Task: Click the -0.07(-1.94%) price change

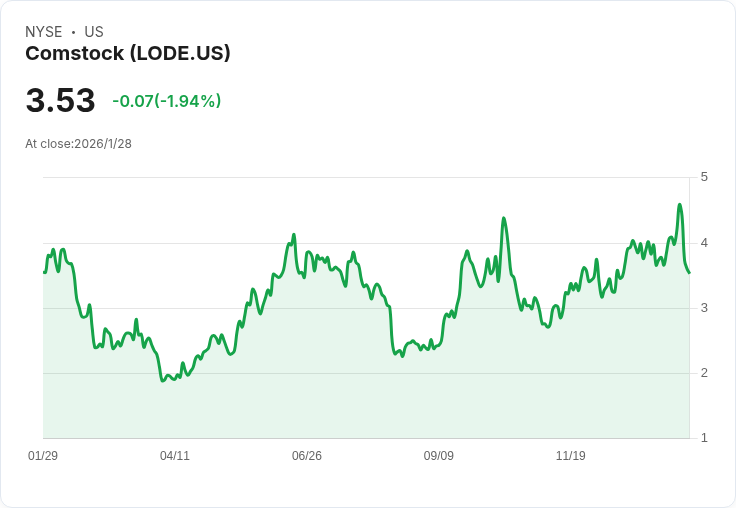Action: click(x=167, y=101)
